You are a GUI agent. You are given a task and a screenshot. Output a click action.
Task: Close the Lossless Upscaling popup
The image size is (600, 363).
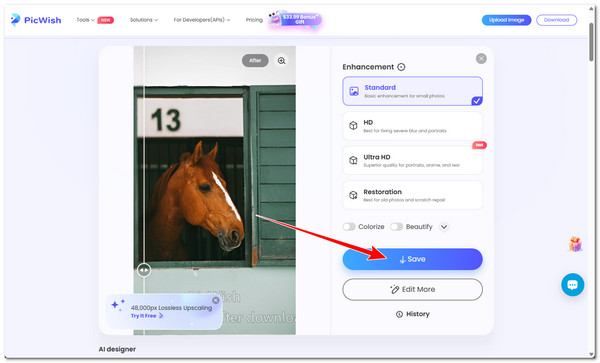point(215,300)
